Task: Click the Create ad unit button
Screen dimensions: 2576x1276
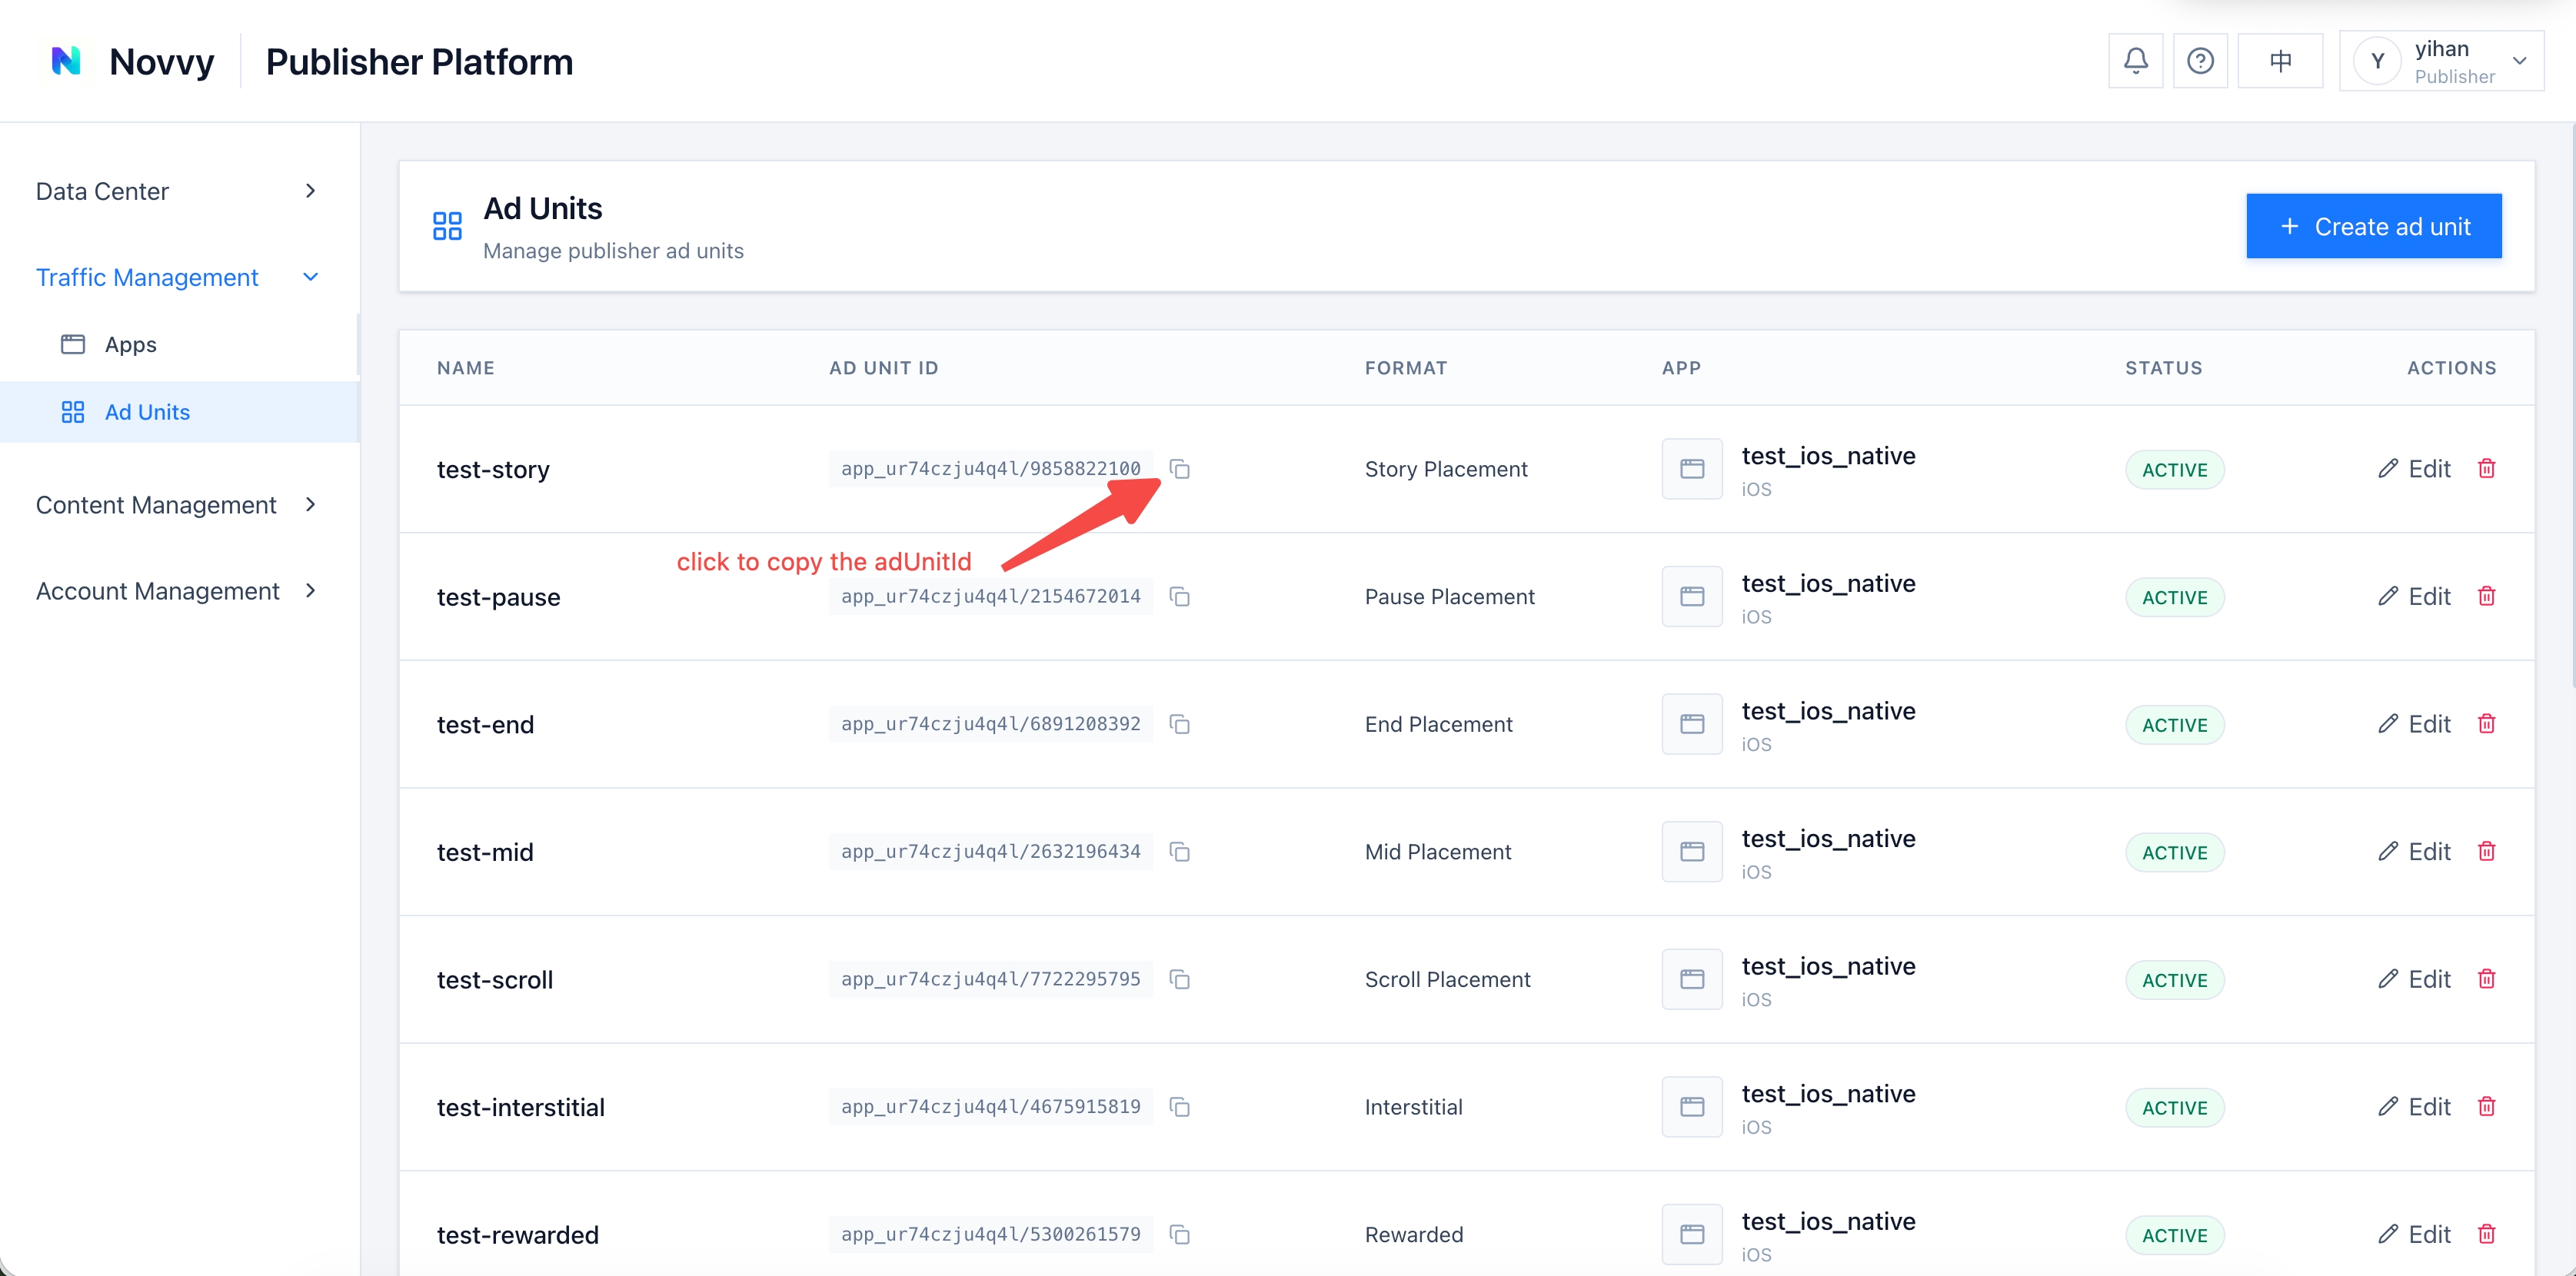Action: coord(2374,226)
